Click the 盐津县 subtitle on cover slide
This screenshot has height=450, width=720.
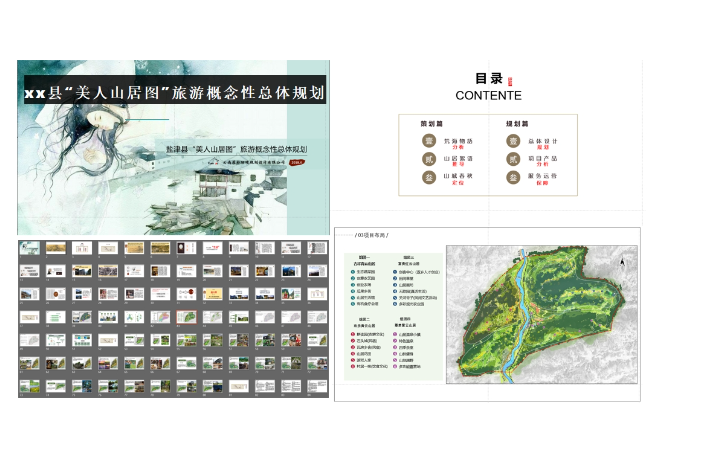236,149
